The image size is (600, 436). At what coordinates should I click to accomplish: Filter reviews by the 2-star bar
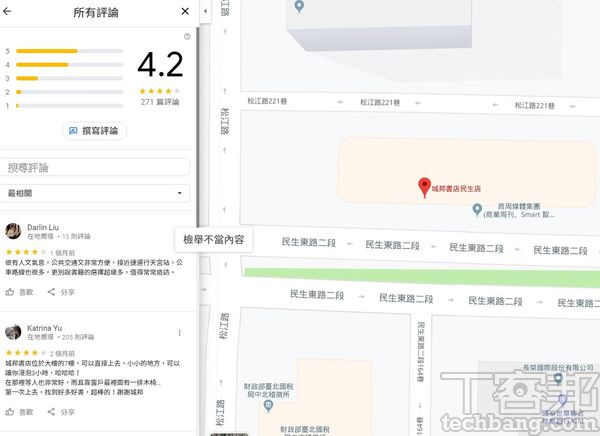[69, 92]
